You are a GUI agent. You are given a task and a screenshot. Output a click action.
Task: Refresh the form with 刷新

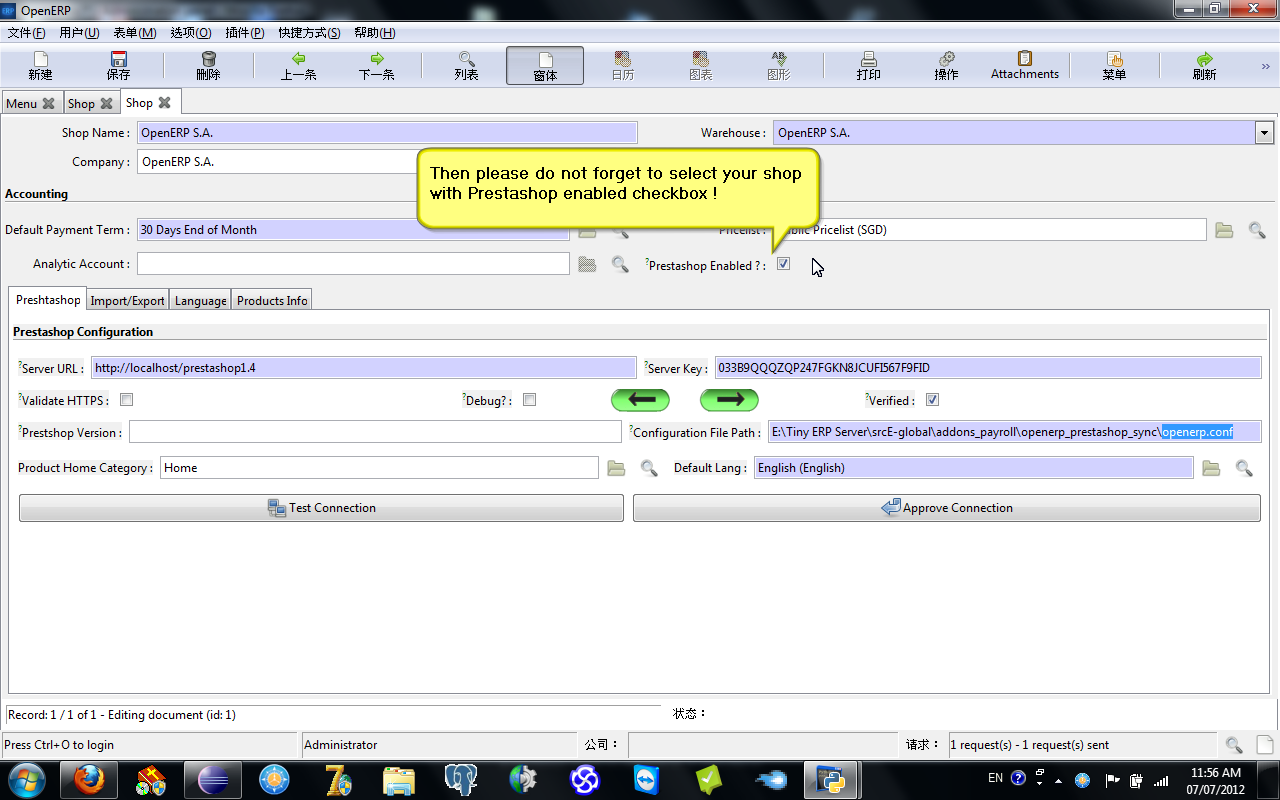pyautogui.click(x=1204, y=66)
